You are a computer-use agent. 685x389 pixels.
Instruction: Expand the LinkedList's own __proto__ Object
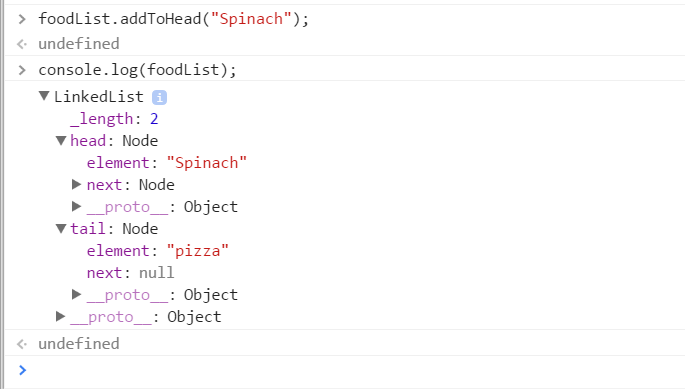pos(60,316)
